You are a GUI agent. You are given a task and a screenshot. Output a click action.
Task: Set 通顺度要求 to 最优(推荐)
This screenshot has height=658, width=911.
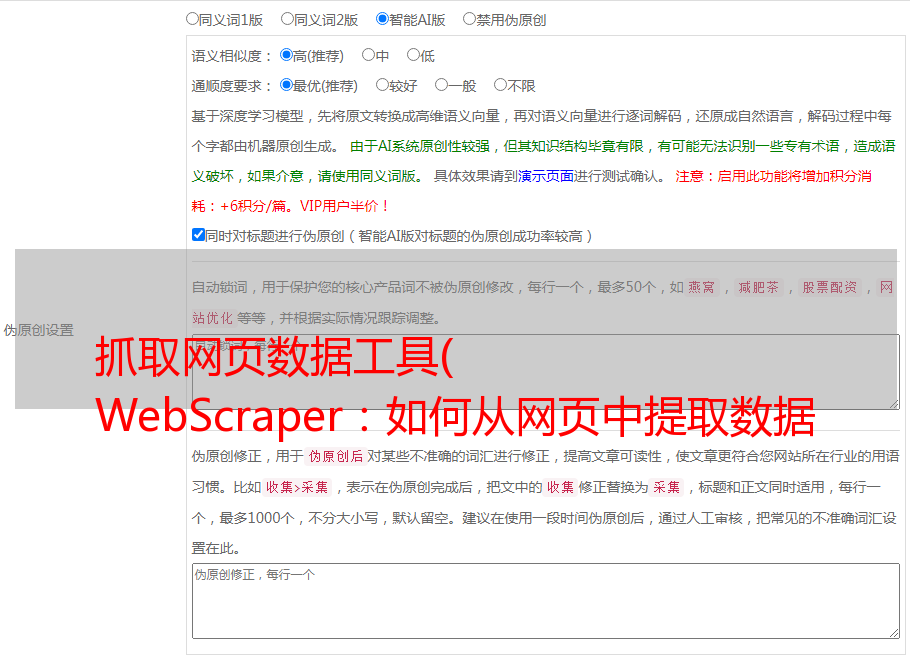[286, 85]
